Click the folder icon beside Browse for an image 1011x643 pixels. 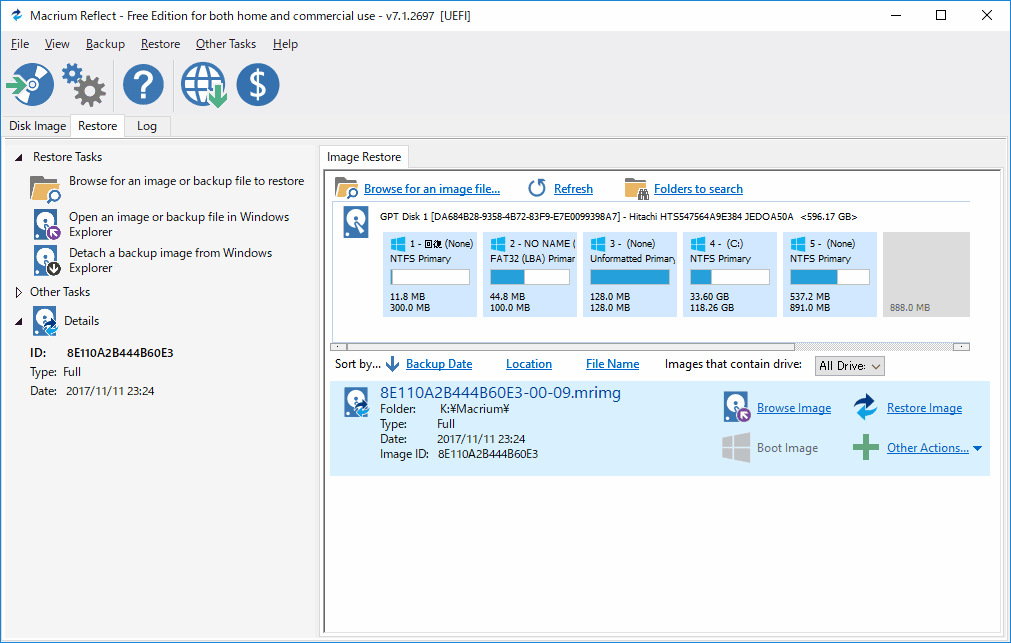[45, 189]
